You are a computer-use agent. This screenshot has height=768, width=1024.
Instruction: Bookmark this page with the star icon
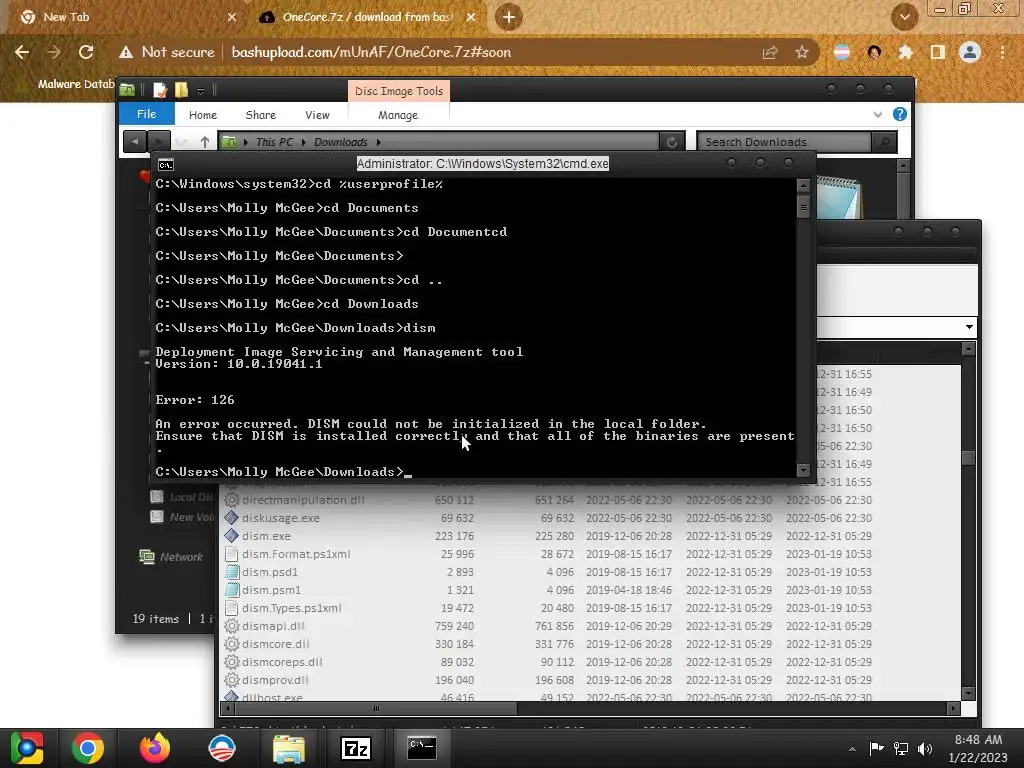tap(802, 52)
